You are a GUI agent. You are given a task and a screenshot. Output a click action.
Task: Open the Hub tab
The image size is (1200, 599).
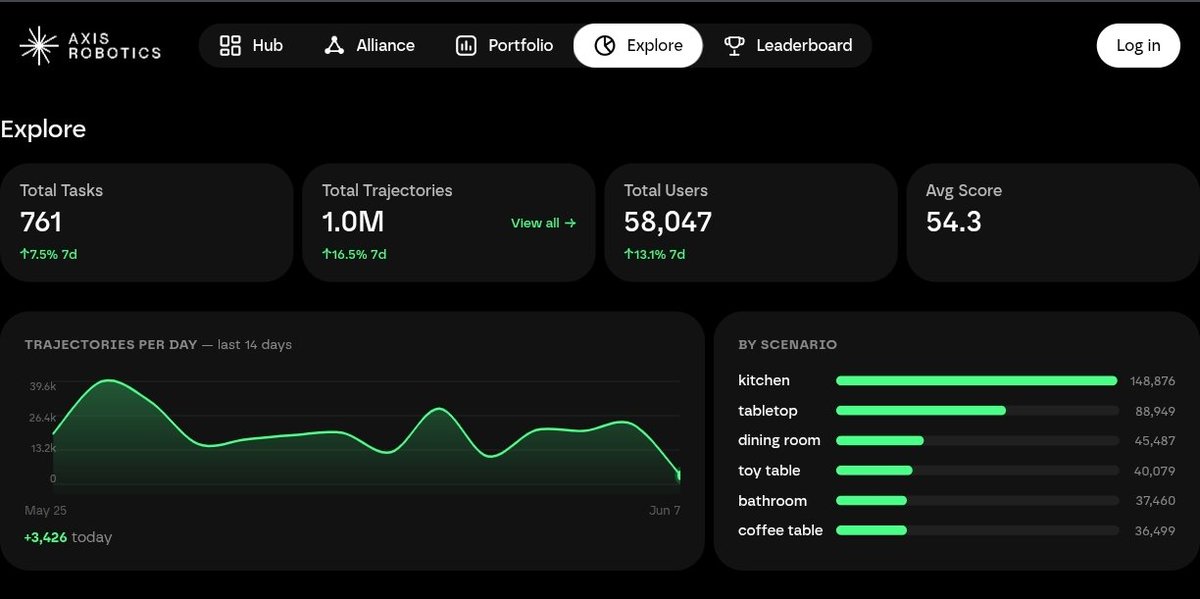pos(251,45)
